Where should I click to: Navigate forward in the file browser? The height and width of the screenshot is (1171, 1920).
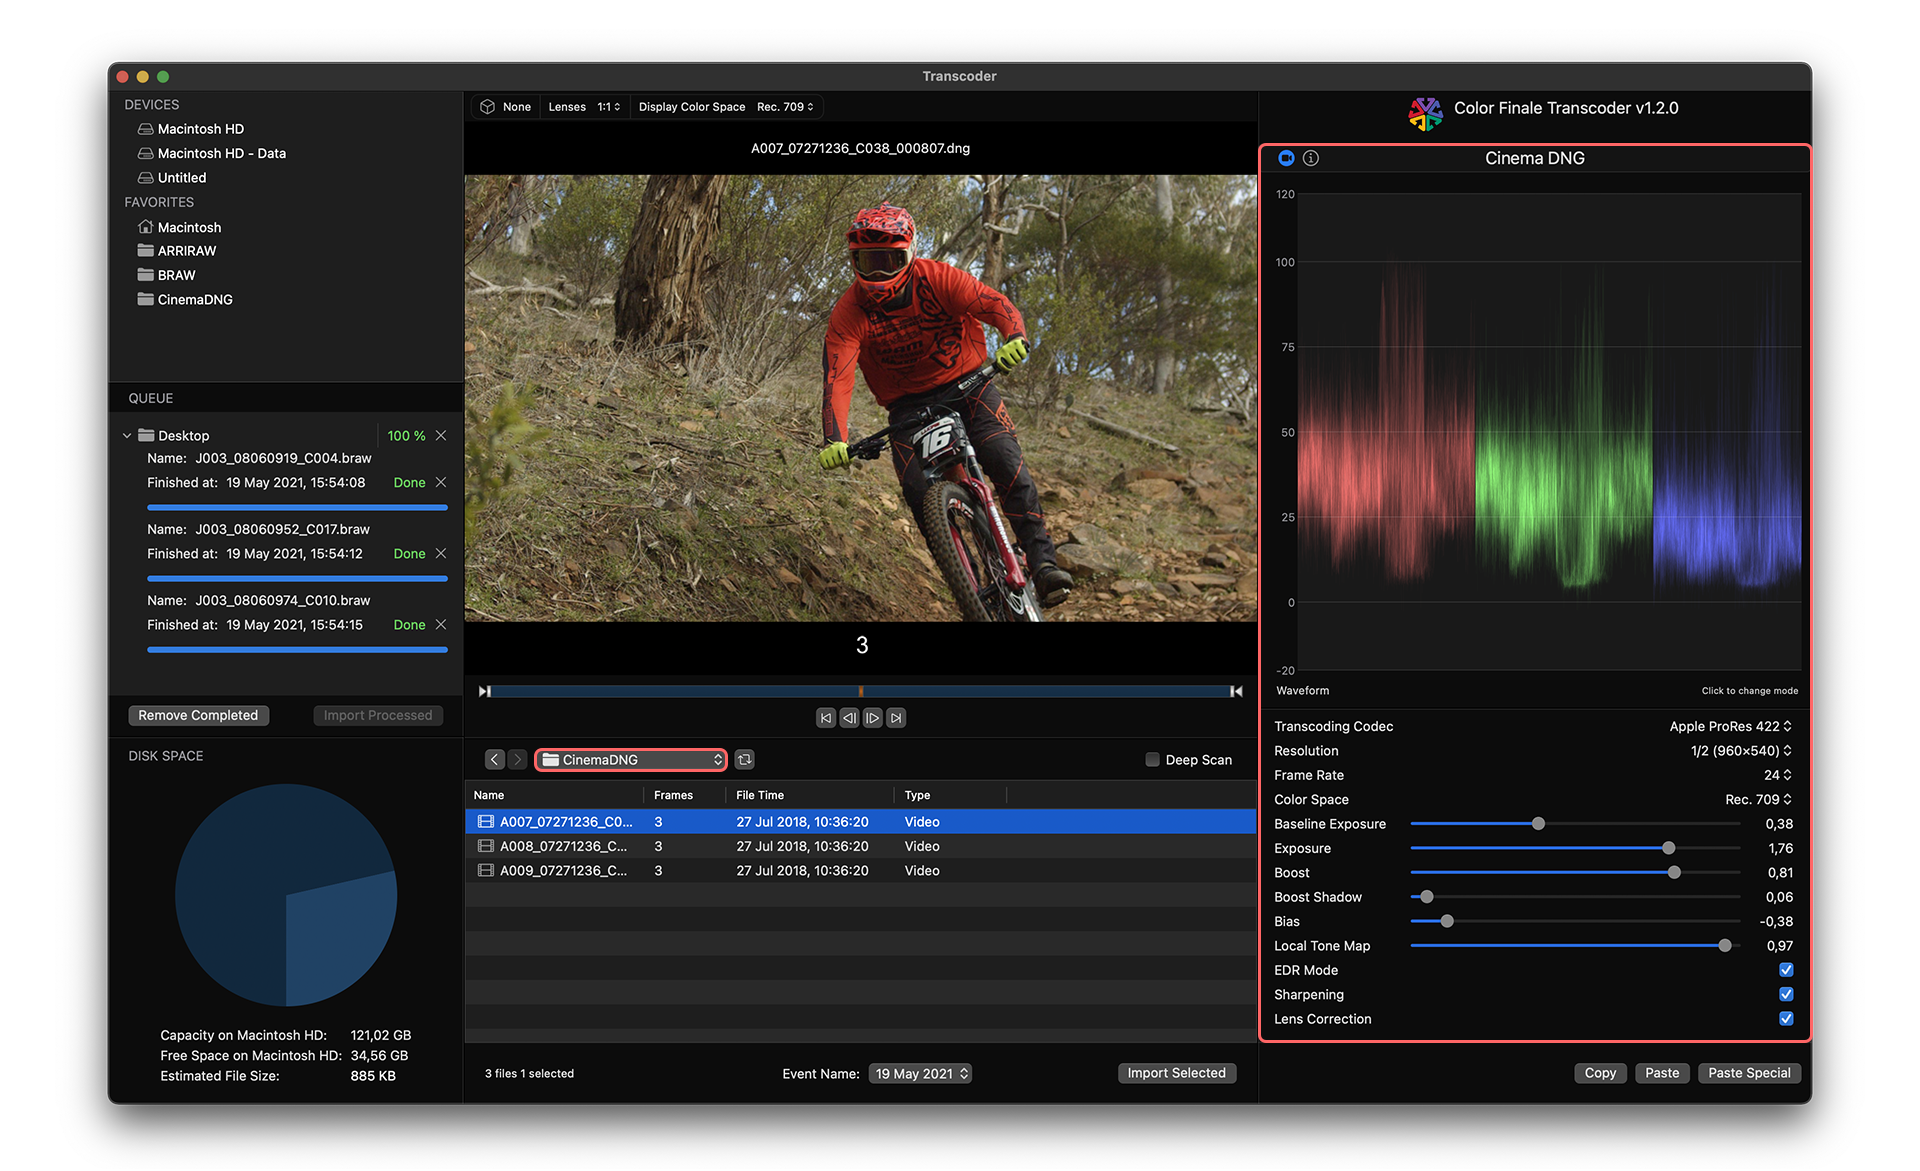coord(517,760)
